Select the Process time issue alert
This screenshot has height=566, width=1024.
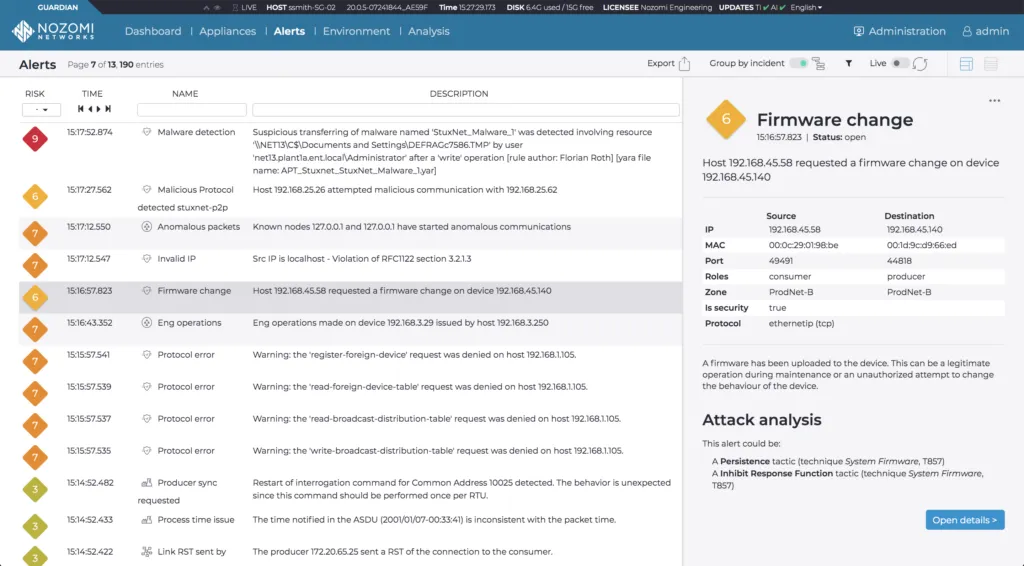tap(351, 526)
